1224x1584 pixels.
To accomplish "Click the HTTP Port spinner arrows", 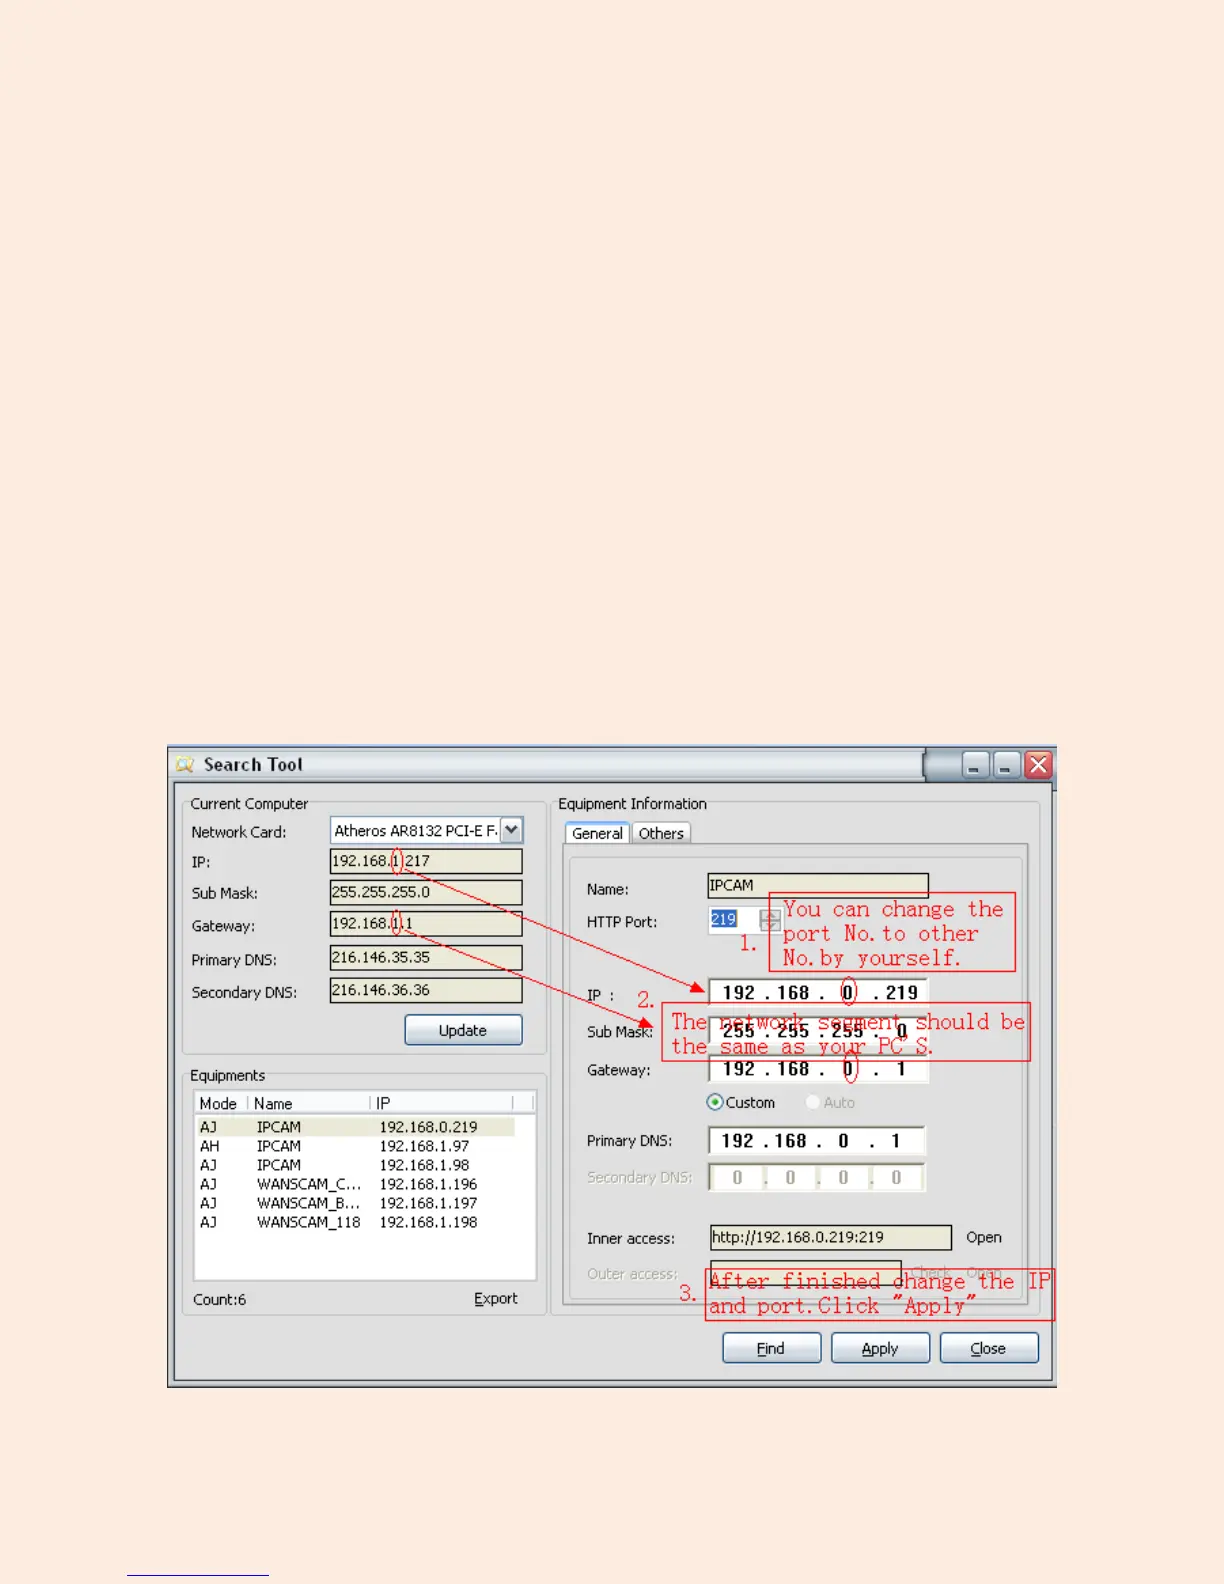I will (x=770, y=920).
